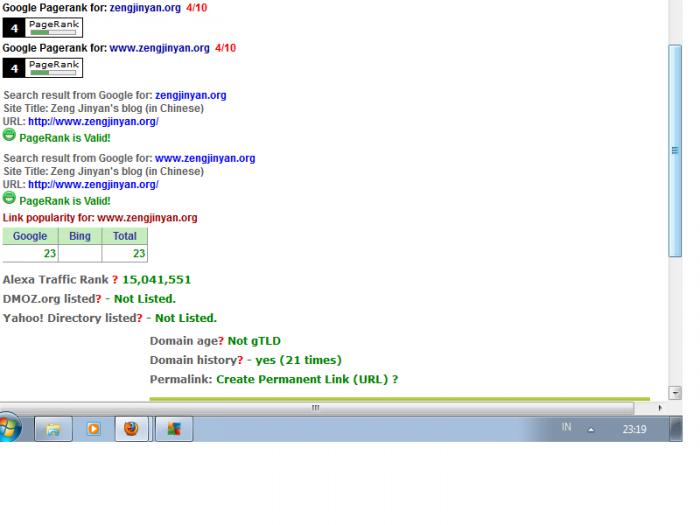Click the Bing column header
The image size is (700, 525).
pyautogui.click(x=80, y=236)
